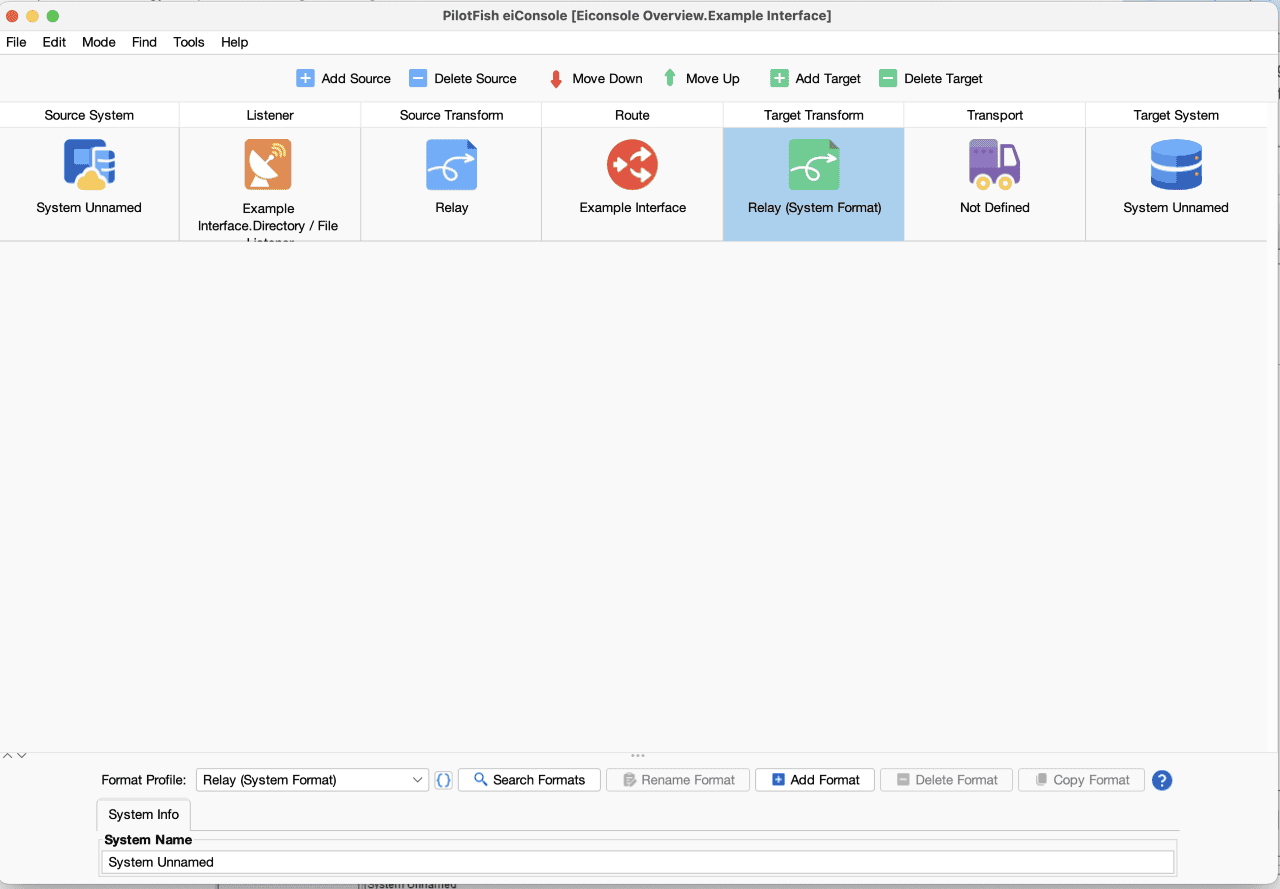The image size is (1280, 889).
Task: Switch to the System Info tab
Action: pyautogui.click(x=144, y=814)
